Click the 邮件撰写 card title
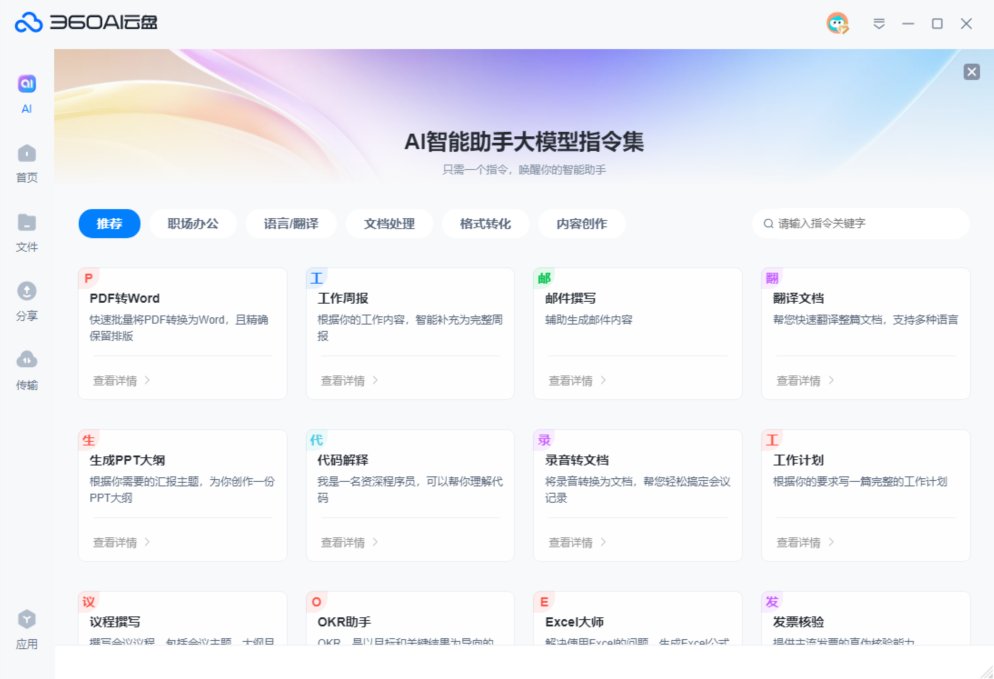Viewport: 994px width, 679px height. pos(571,298)
